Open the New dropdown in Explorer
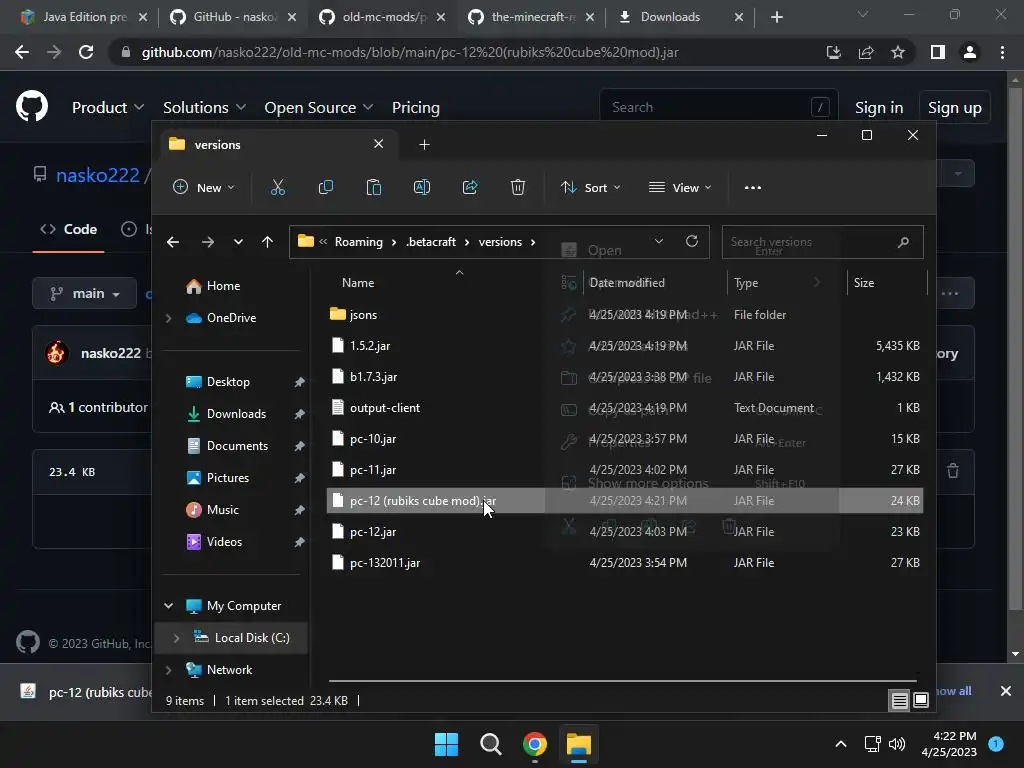Image resolution: width=1024 pixels, height=768 pixels. click(204, 187)
